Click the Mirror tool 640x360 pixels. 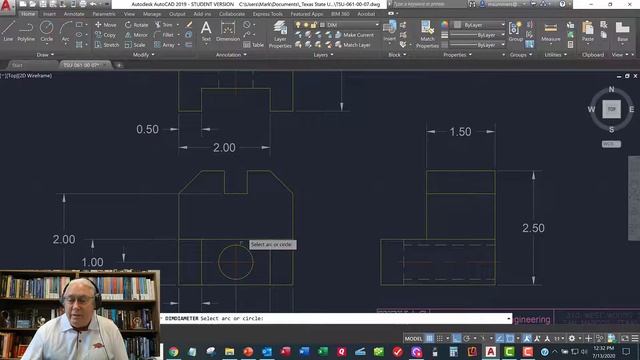point(136,35)
